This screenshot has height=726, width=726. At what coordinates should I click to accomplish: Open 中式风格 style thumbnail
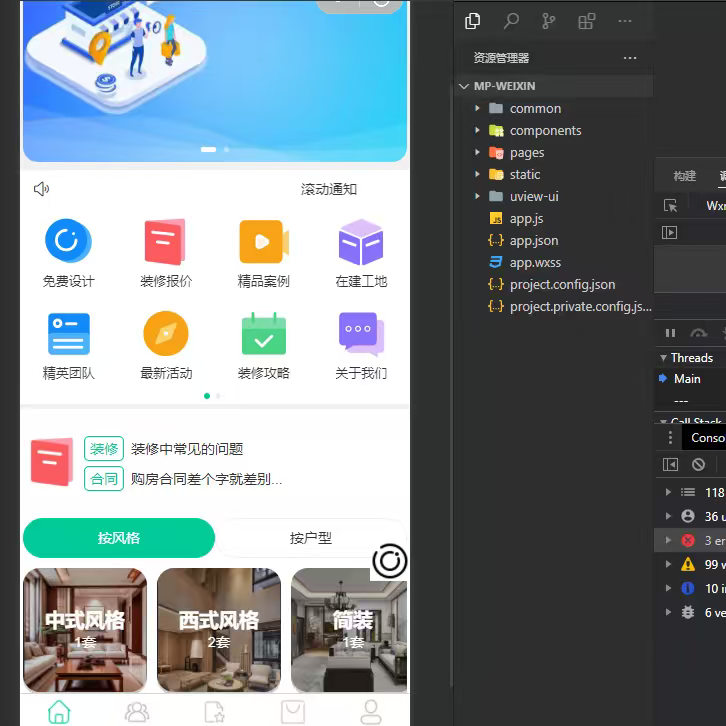(85, 630)
